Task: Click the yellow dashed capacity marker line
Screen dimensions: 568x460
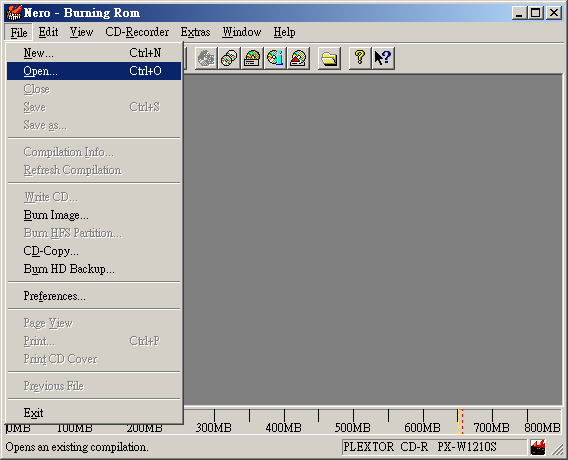Action: [458, 422]
